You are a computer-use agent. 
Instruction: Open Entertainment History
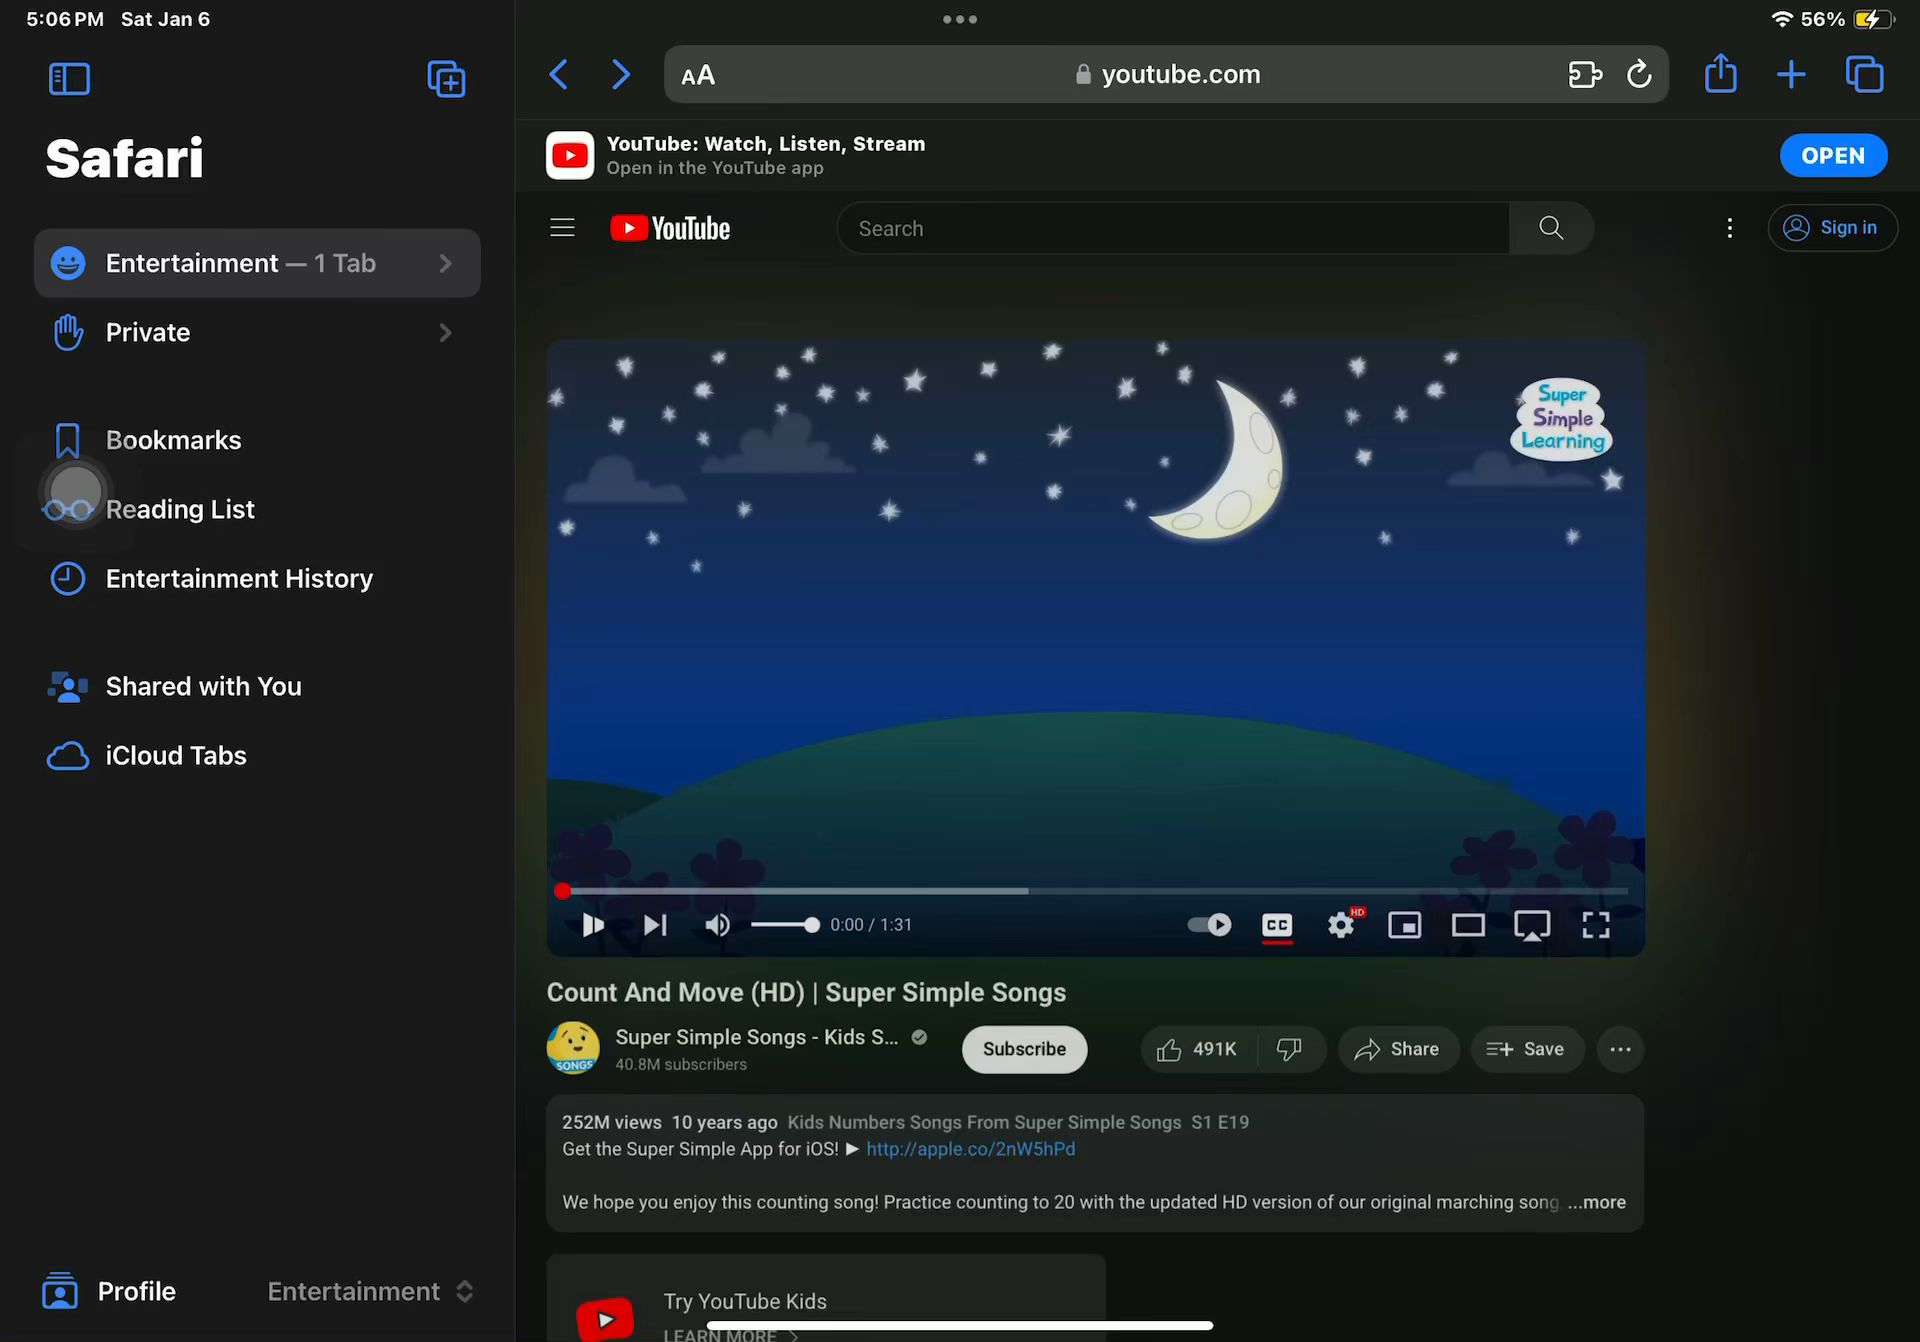238,578
